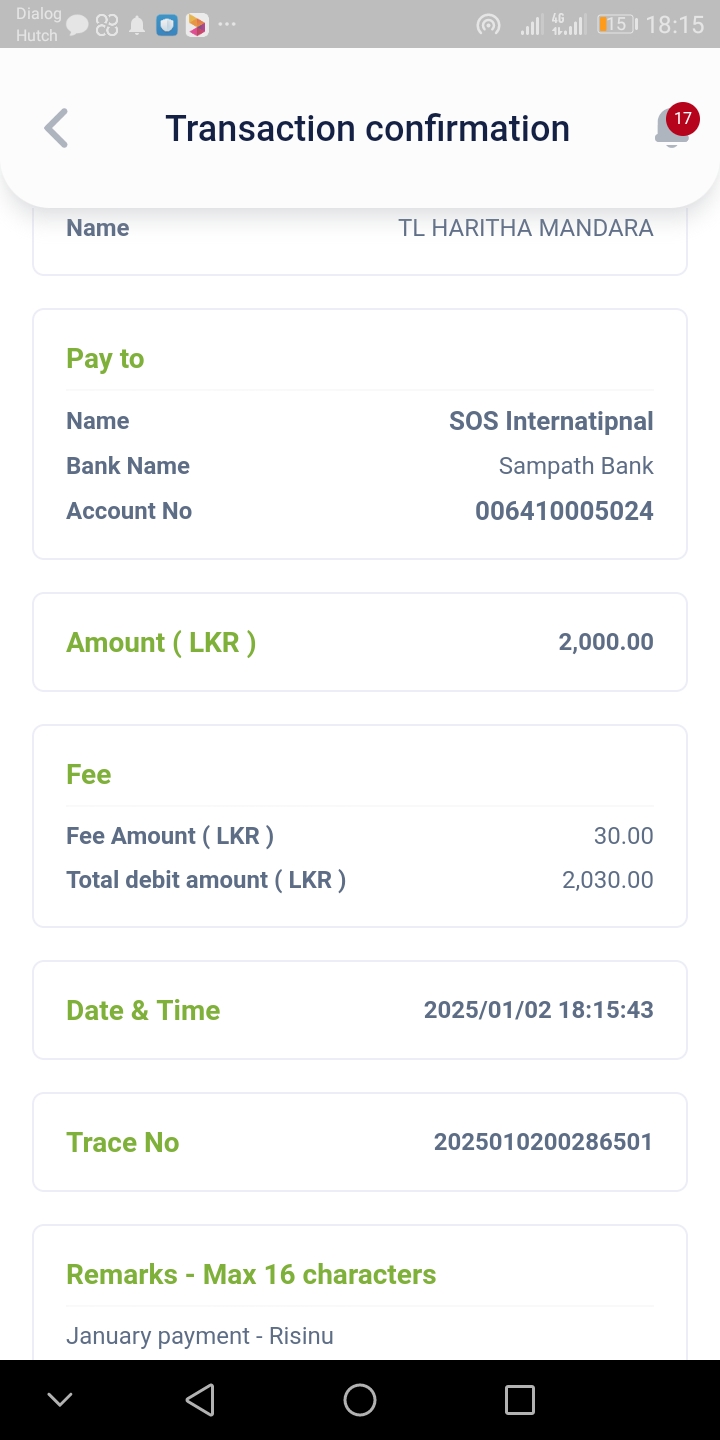Tap the payee name SOS Internatipnal
Image resolution: width=720 pixels, height=1440 pixels.
pyautogui.click(x=551, y=421)
